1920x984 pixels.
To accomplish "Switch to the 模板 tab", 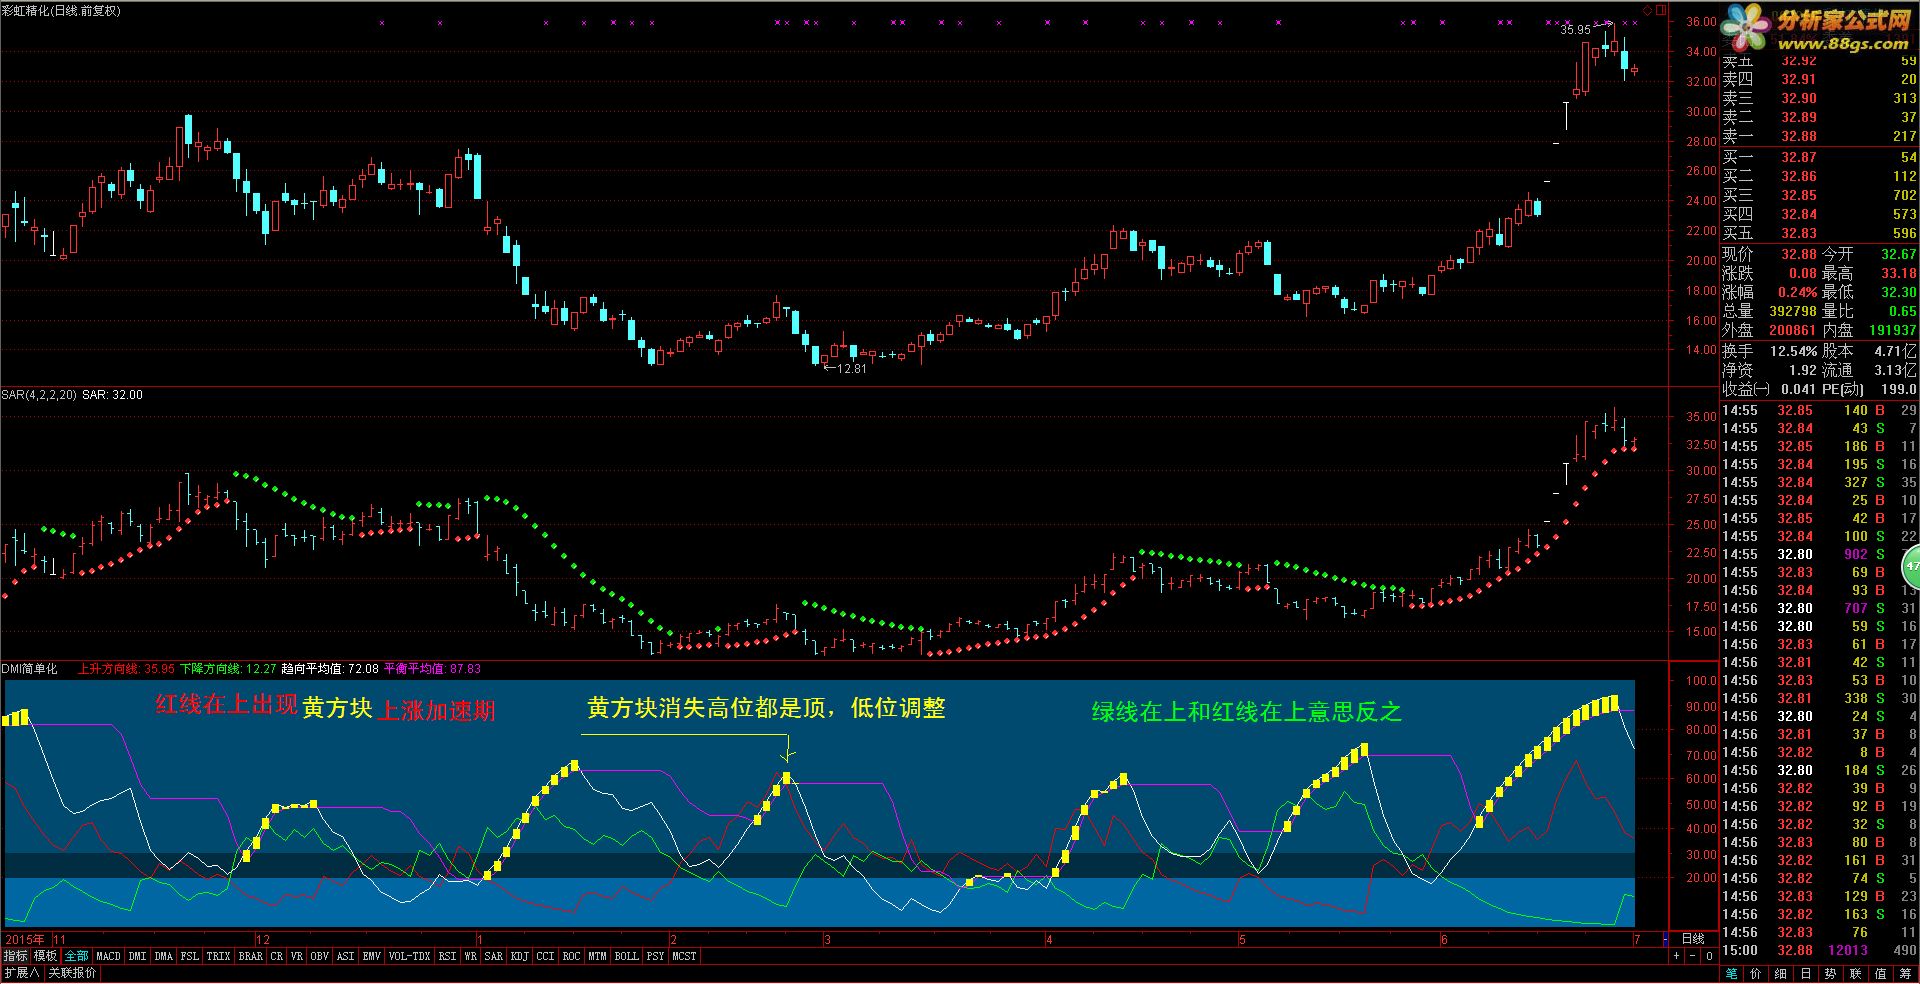I will tap(45, 956).
